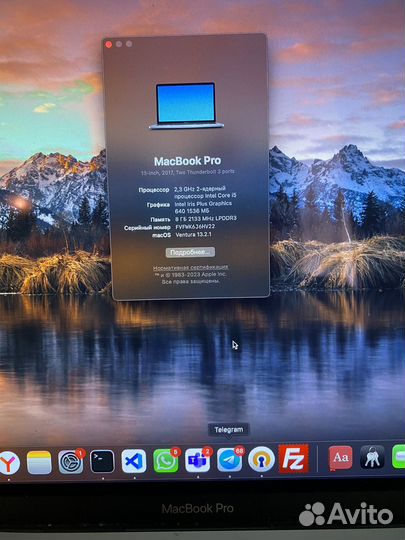Select the 2,3 GHz processor value

click(205, 192)
